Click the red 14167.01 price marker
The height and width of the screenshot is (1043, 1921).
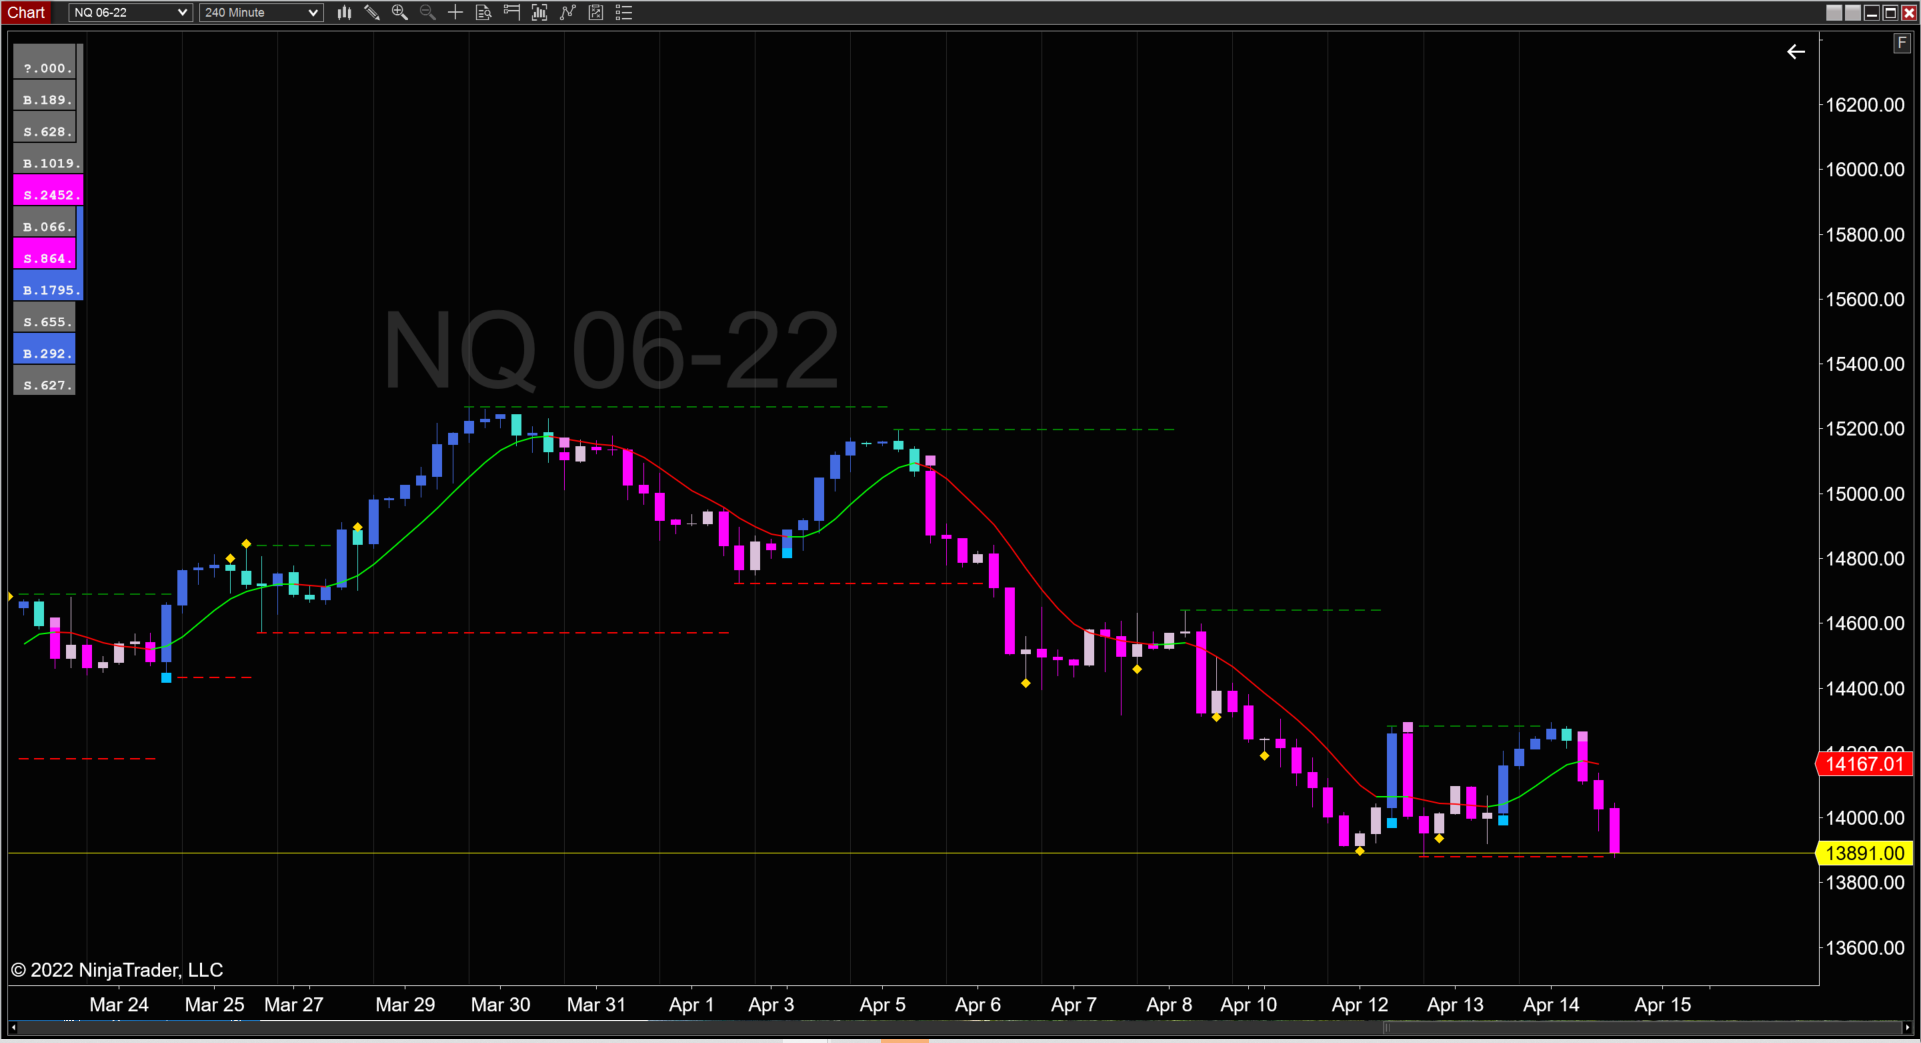tap(1865, 764)
